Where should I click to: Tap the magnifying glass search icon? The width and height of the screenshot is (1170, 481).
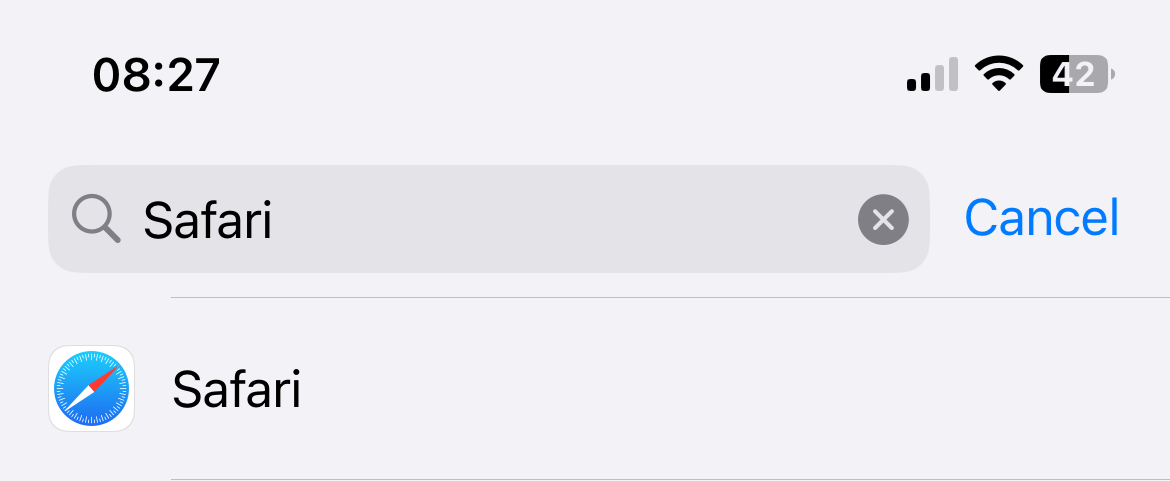click(x=96, y=218)
